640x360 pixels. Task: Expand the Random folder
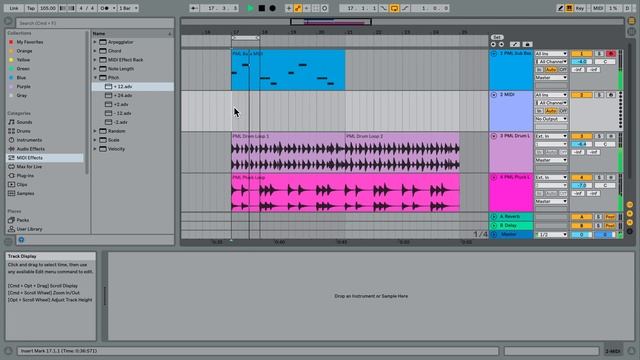(95, 131)
